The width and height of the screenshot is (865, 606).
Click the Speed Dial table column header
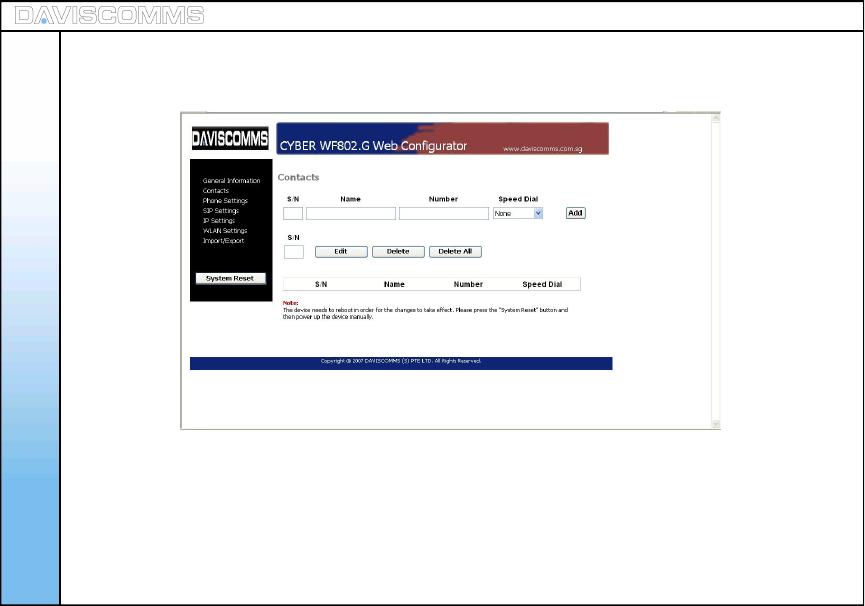542,285
